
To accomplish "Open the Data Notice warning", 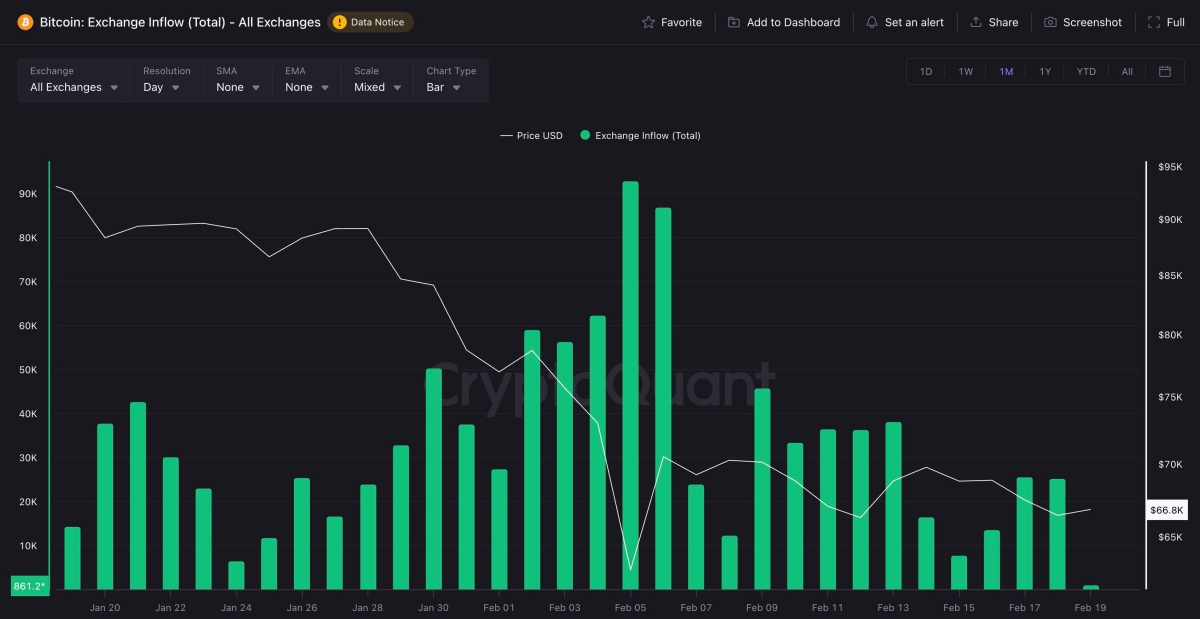I will pyautogui.click(x=371, y=21).
